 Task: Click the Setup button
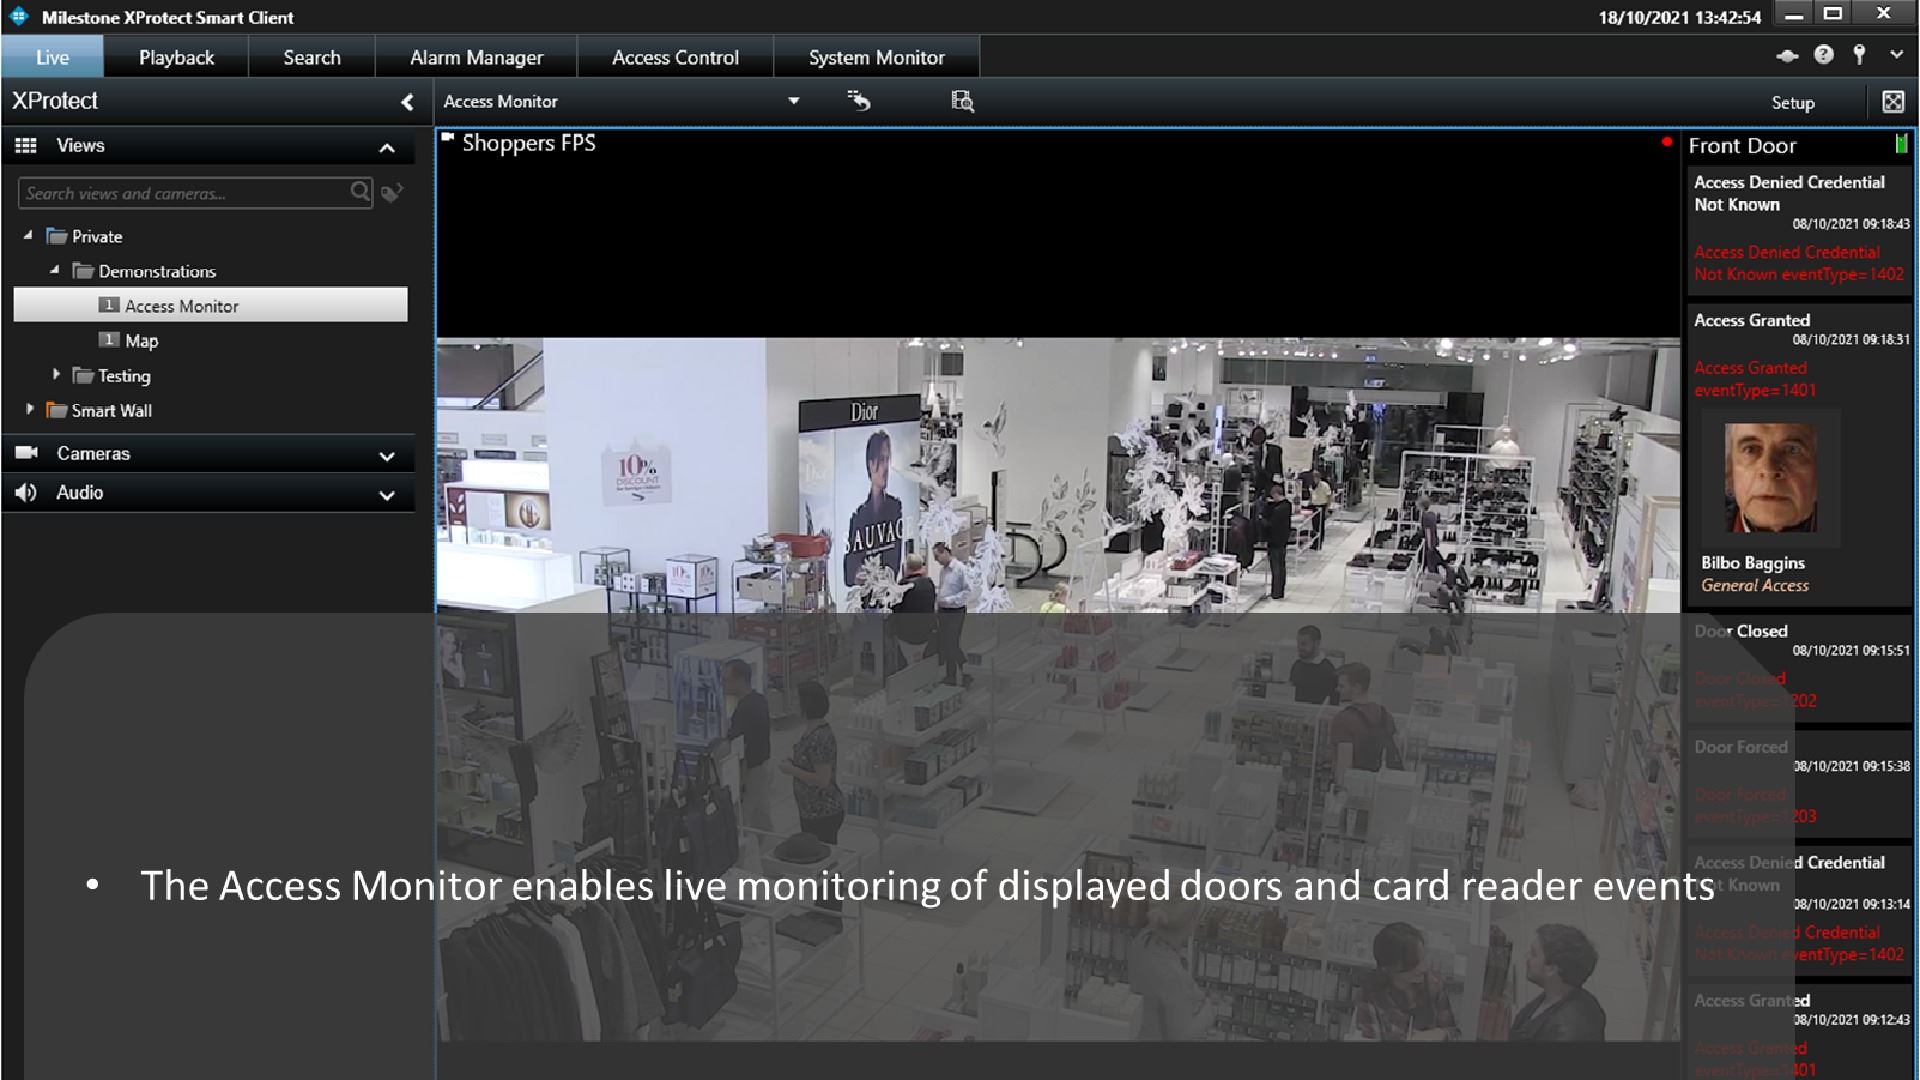[x=1793, y=103]
